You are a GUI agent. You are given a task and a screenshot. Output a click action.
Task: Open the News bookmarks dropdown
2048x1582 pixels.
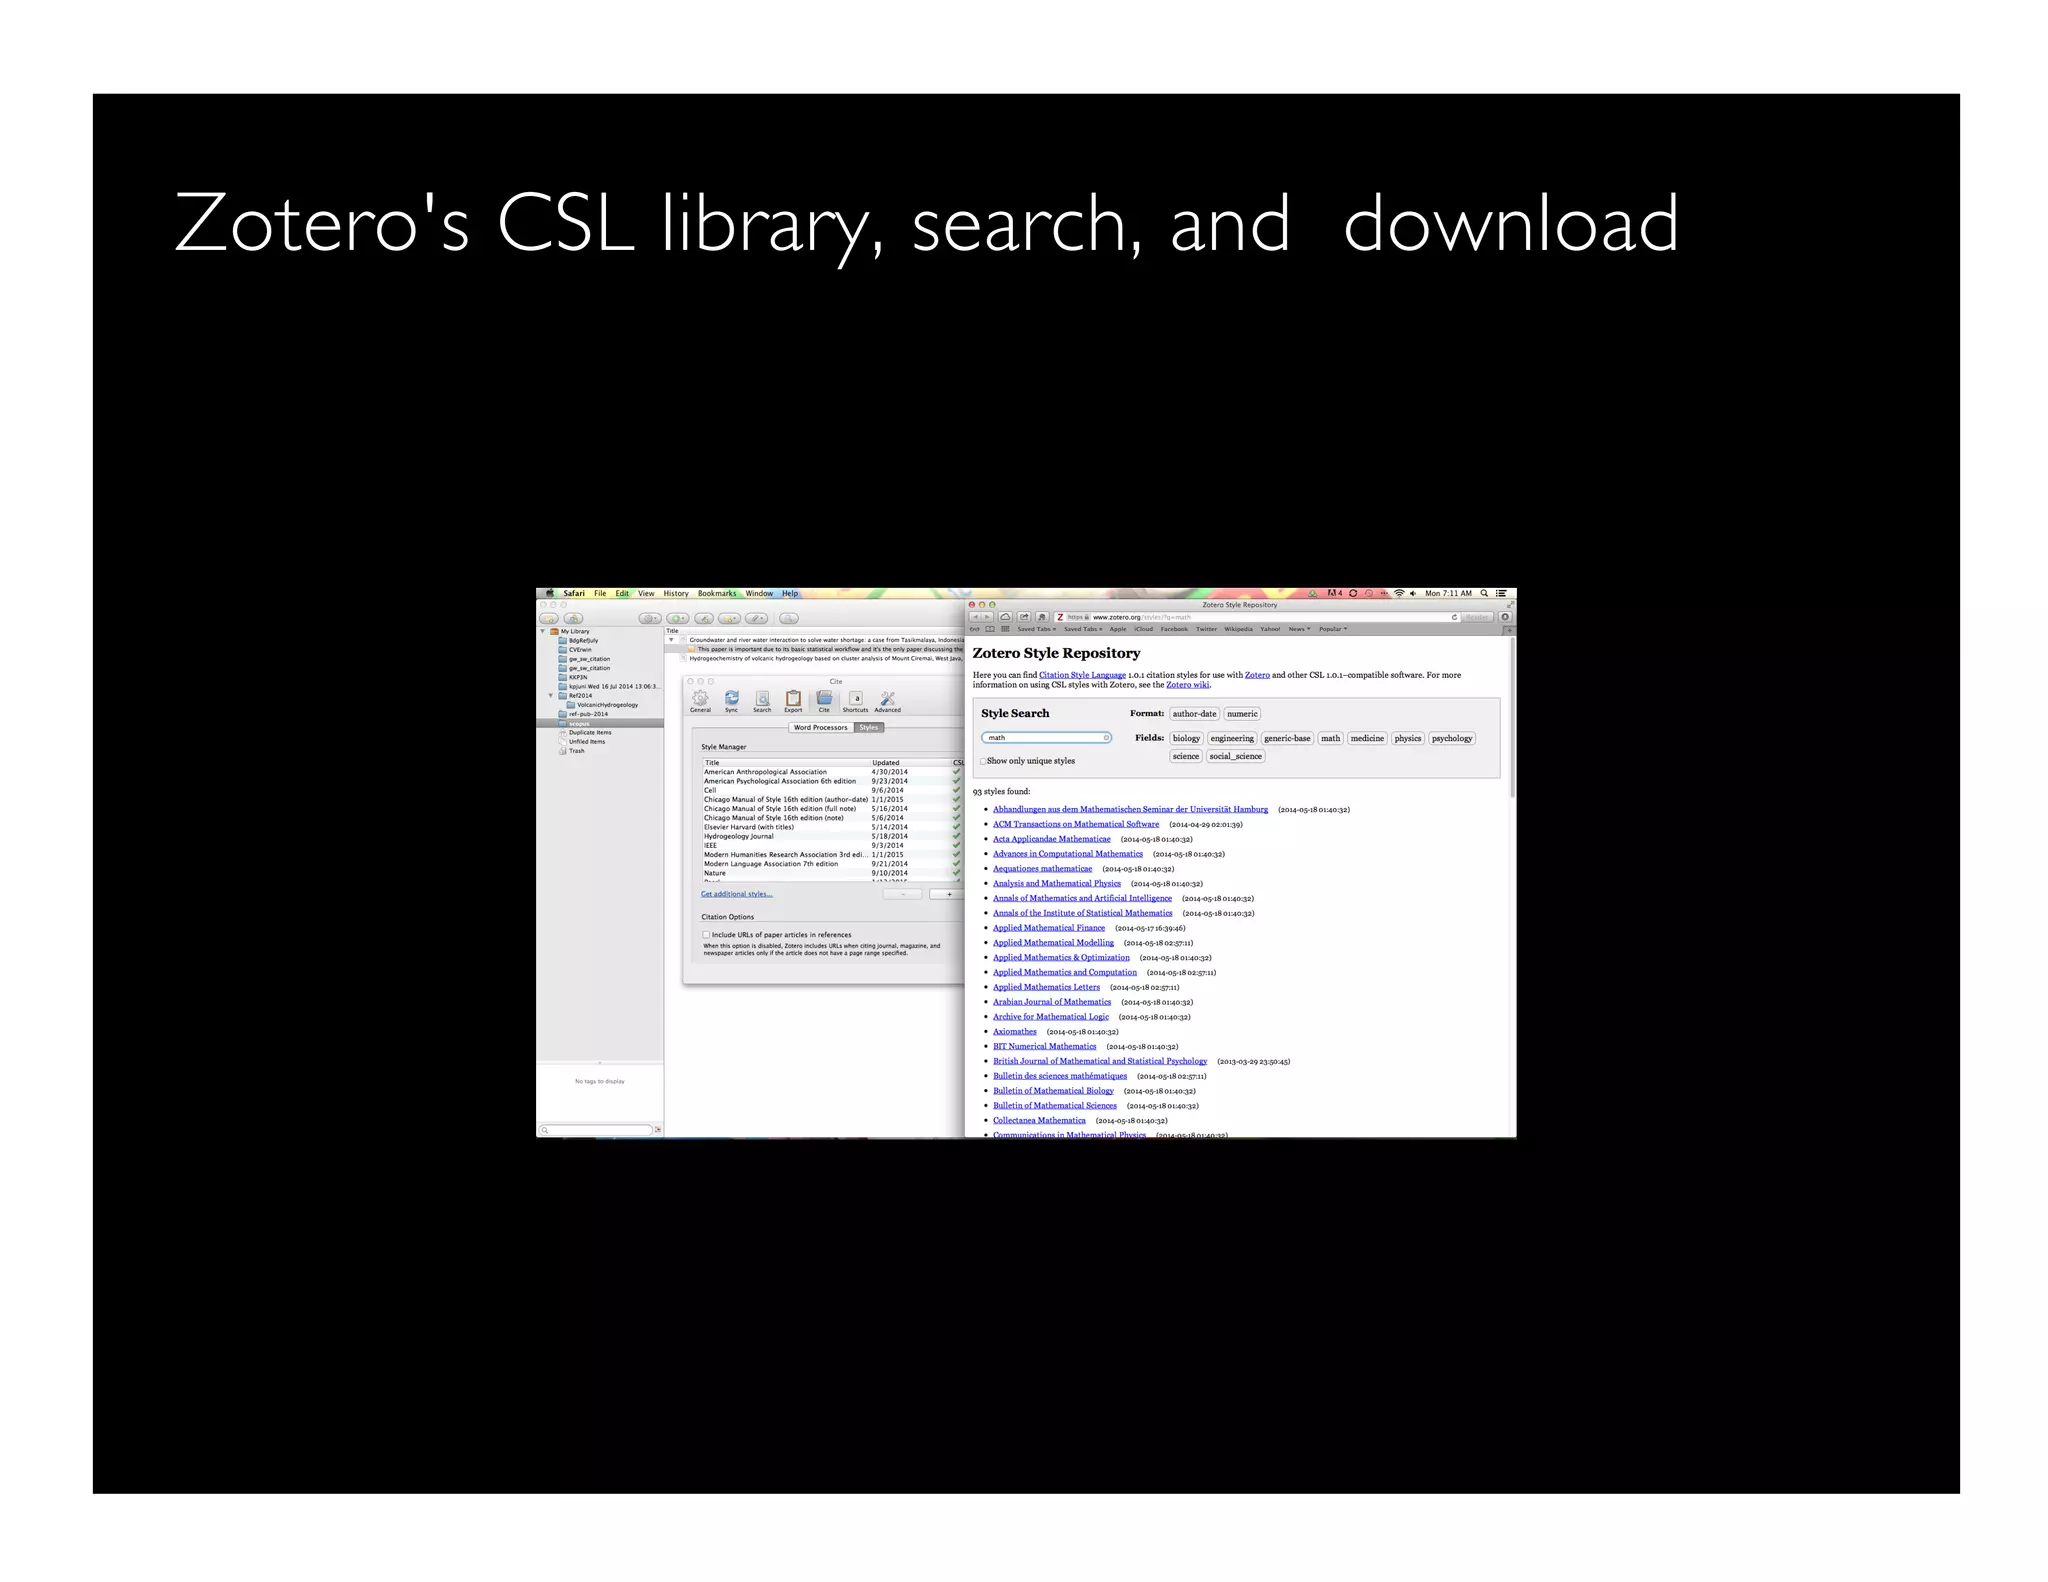[x=1299, y=629]
